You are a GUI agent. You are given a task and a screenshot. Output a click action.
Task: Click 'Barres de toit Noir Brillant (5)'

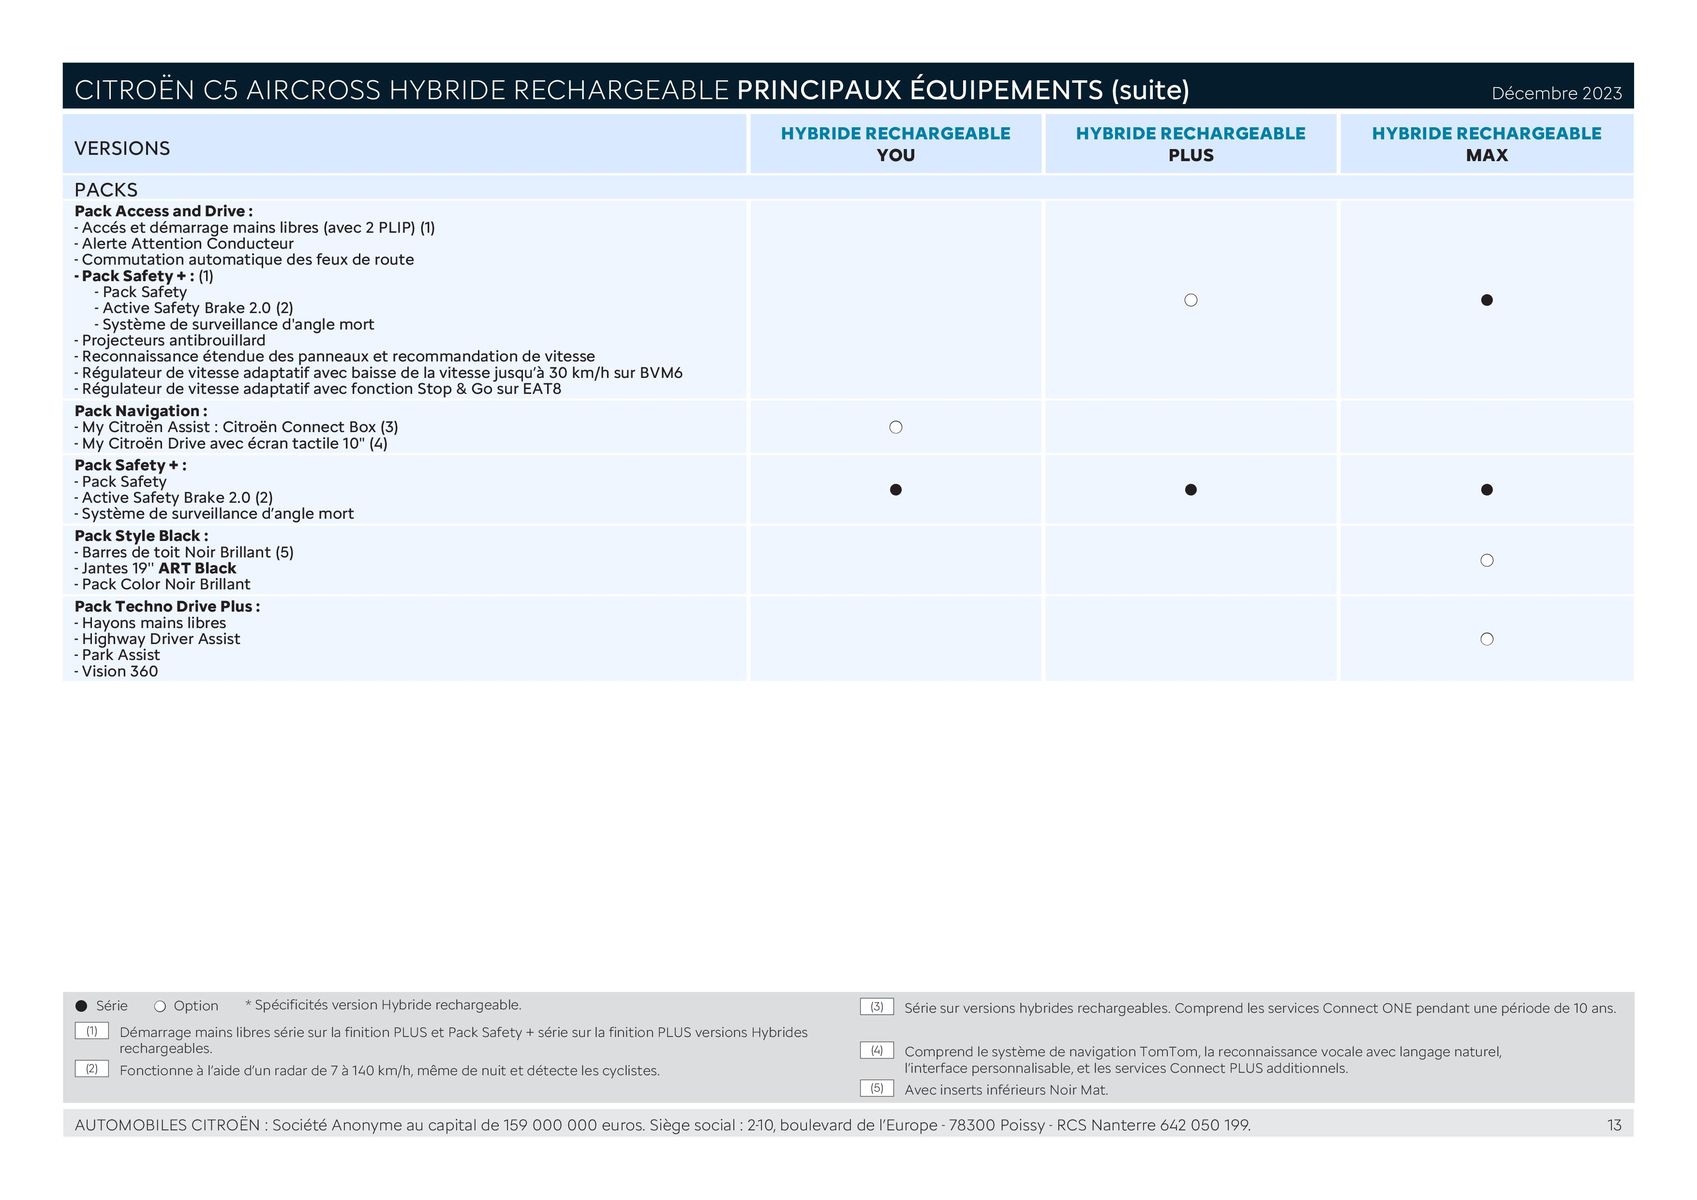(x=184, y=552)
